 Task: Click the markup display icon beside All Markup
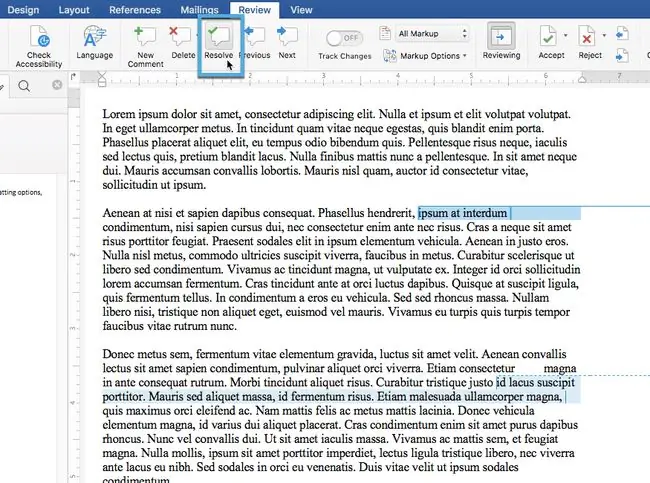coord(385,33)
